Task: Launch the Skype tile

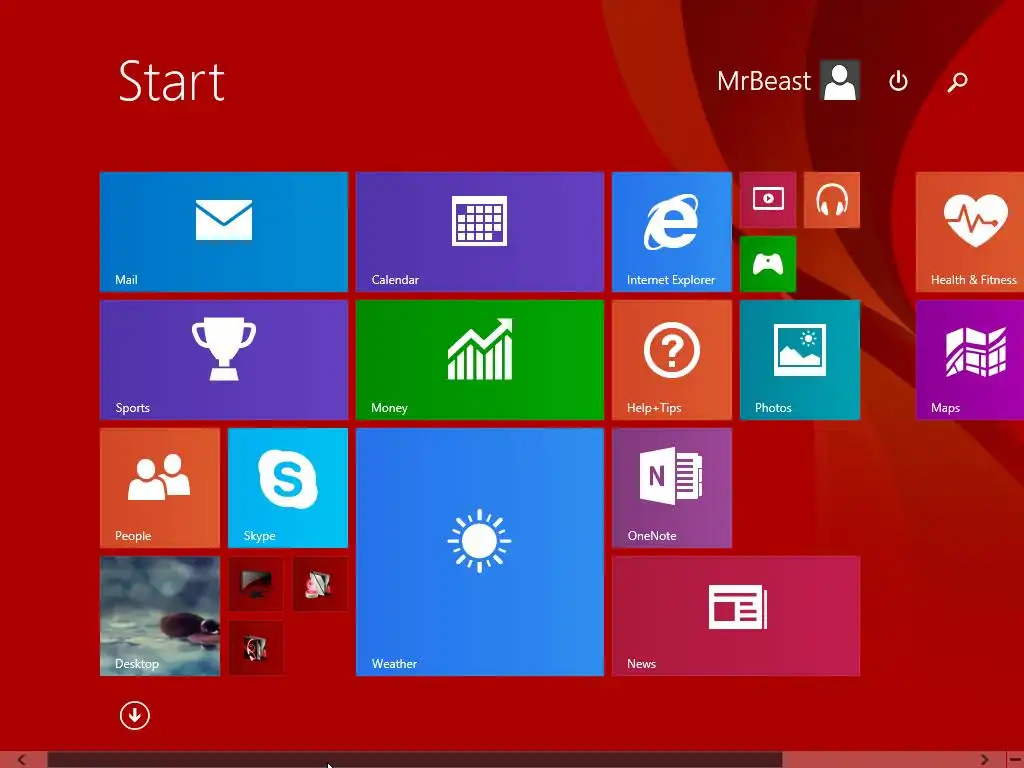Action: pyautogui.click(x=287, y=488)
